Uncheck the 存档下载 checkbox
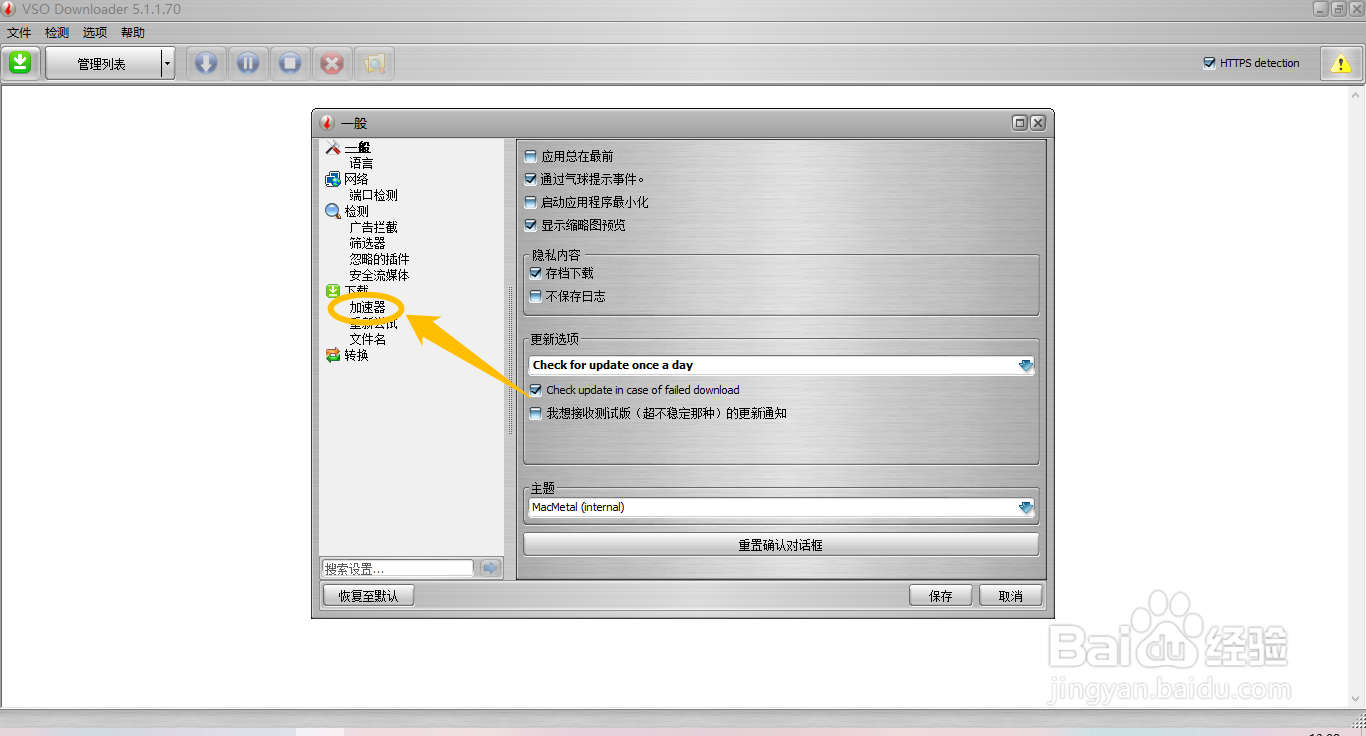 [x=536, y=273]
